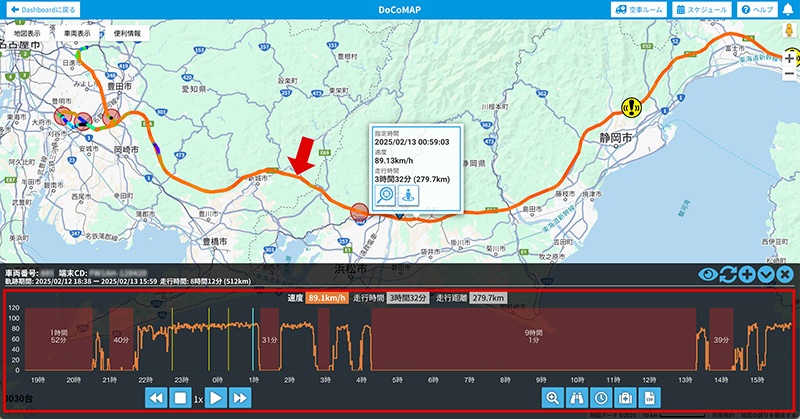Viewport: 800px width, 419px height.
Task: Click the street view person icon in popup
Action: [x=408, y=197]
